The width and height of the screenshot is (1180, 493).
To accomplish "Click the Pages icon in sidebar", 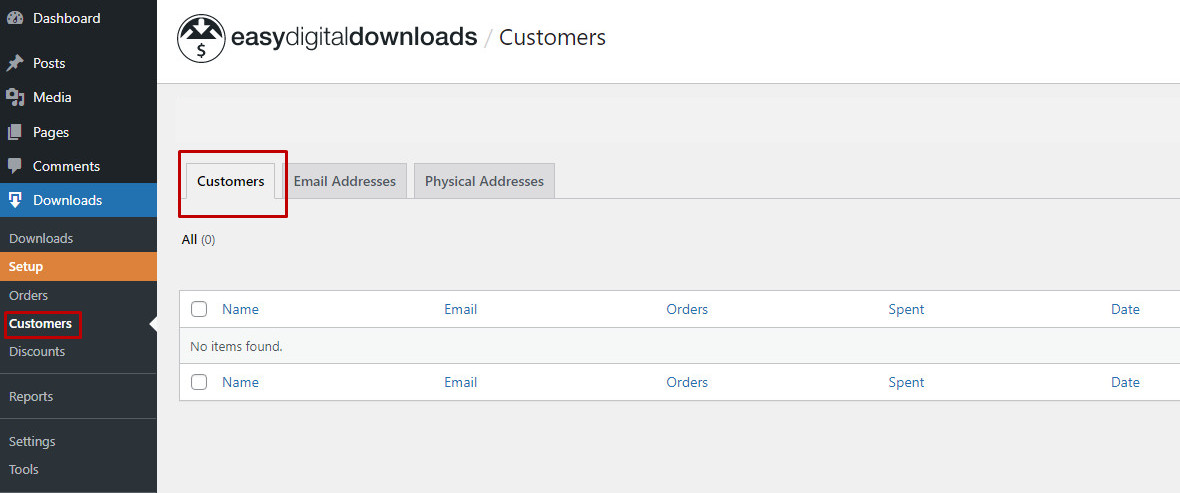I will click(15, 132).
